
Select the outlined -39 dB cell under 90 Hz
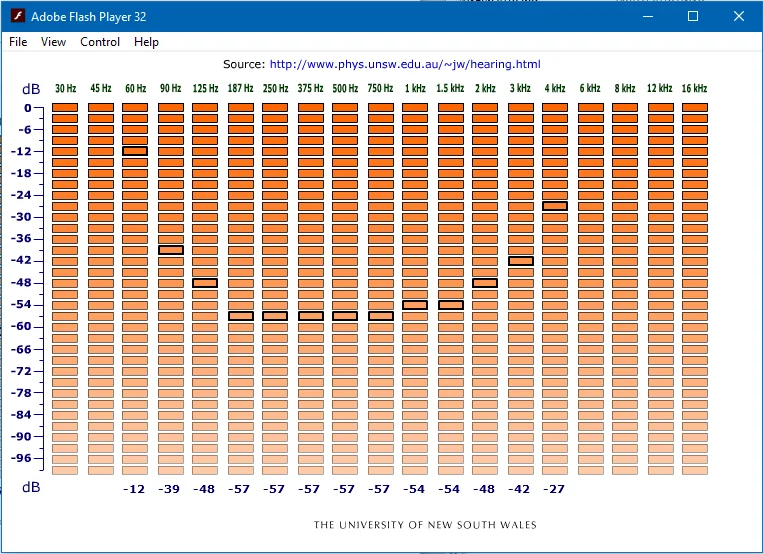(x=171, y=250)
